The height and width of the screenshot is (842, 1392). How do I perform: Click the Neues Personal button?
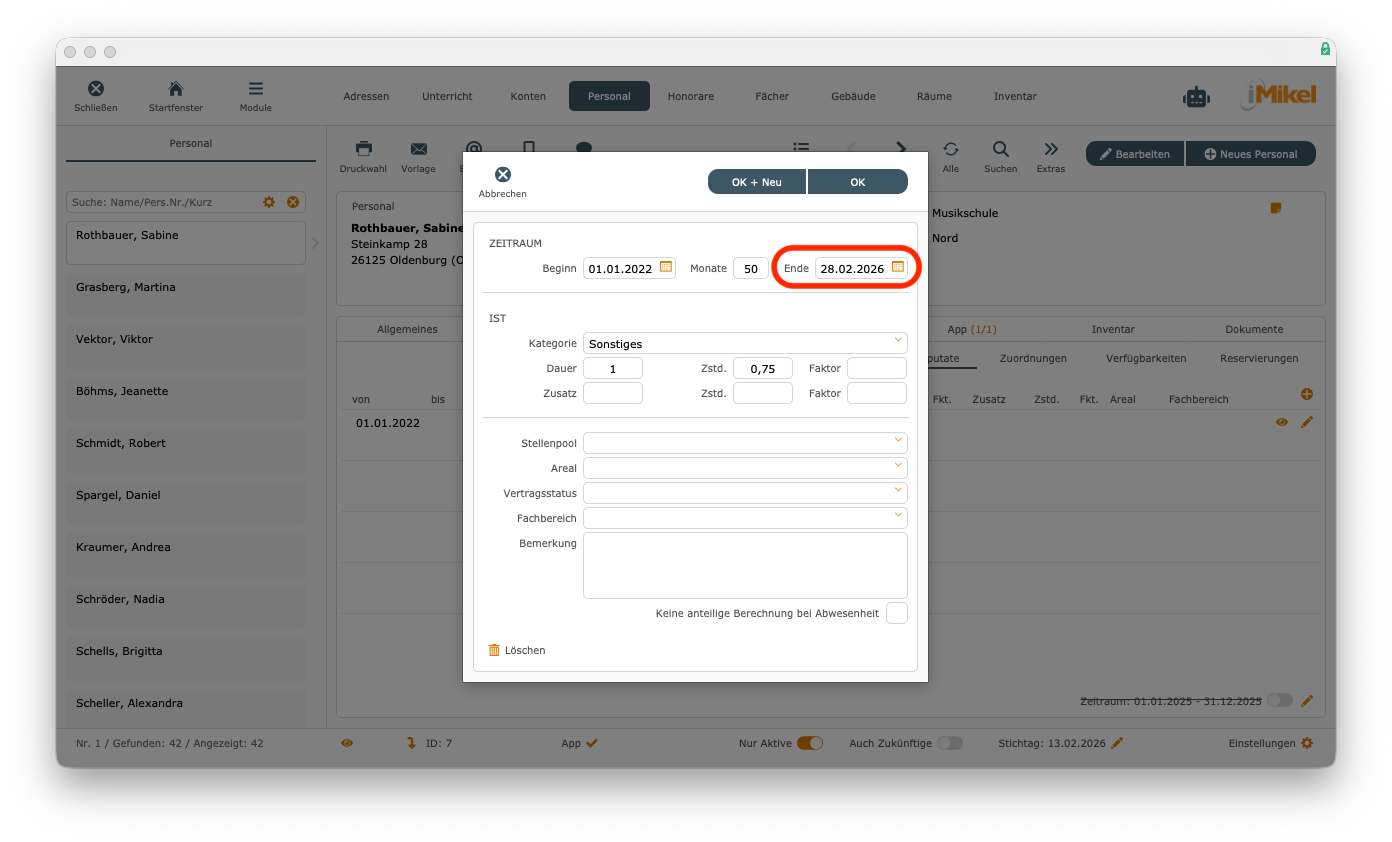point(1251,154)
